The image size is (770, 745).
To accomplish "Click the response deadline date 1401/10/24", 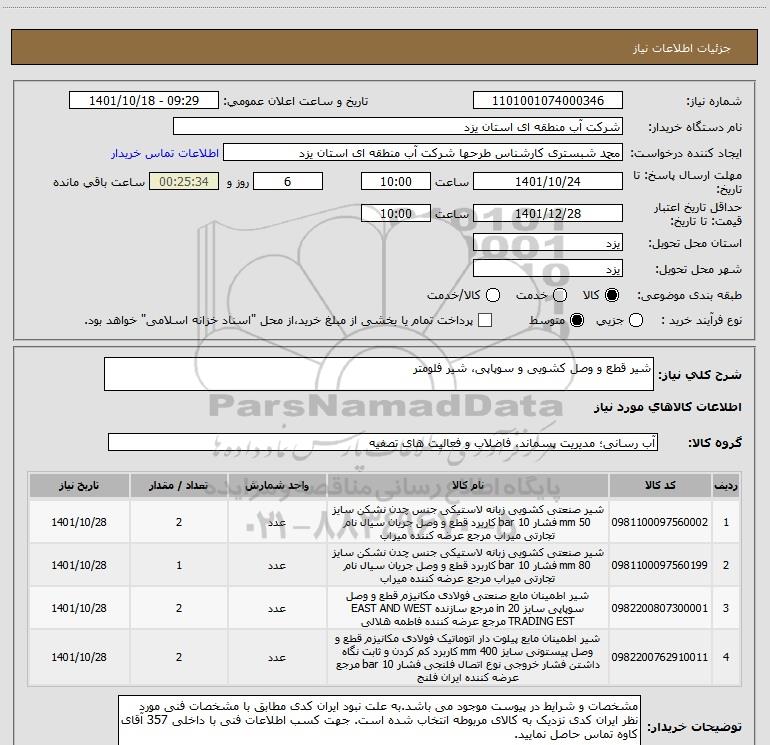I will point(548,182).
